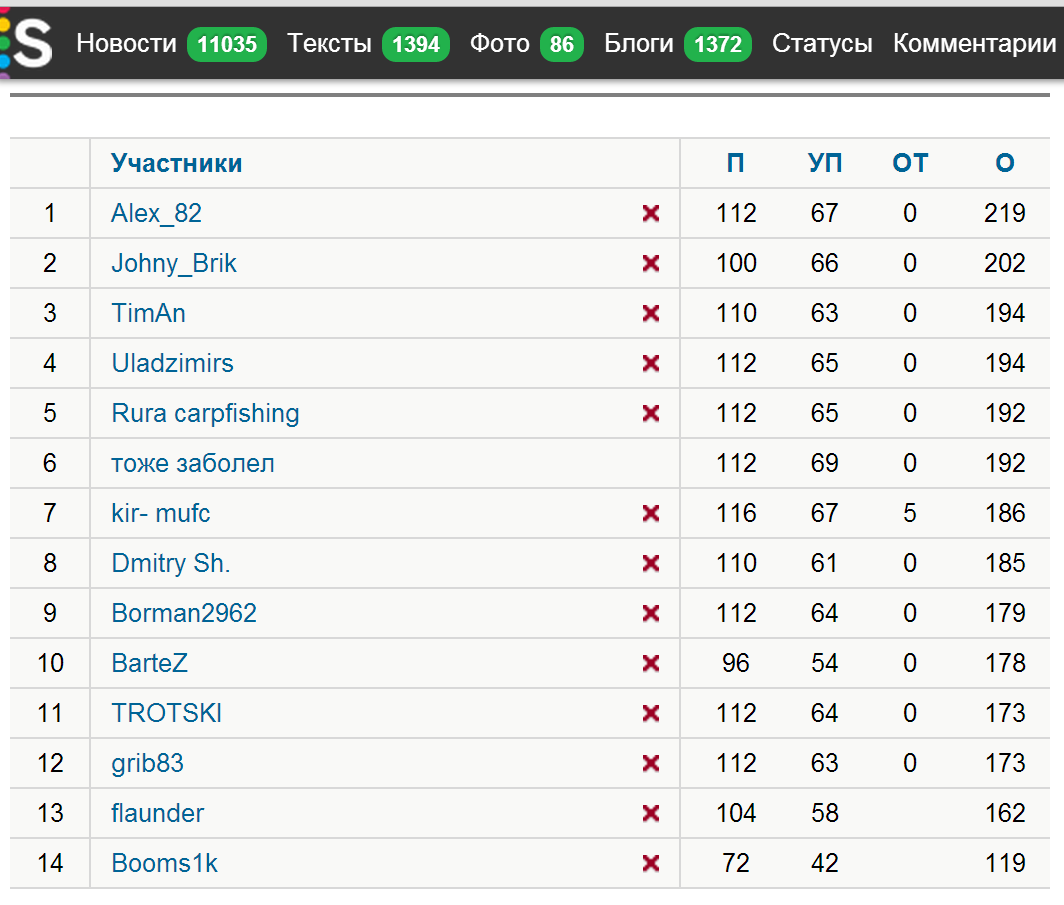Hit the red X next to BarteZ
This screenshot has height=905, width=1064.
point(651,663)
